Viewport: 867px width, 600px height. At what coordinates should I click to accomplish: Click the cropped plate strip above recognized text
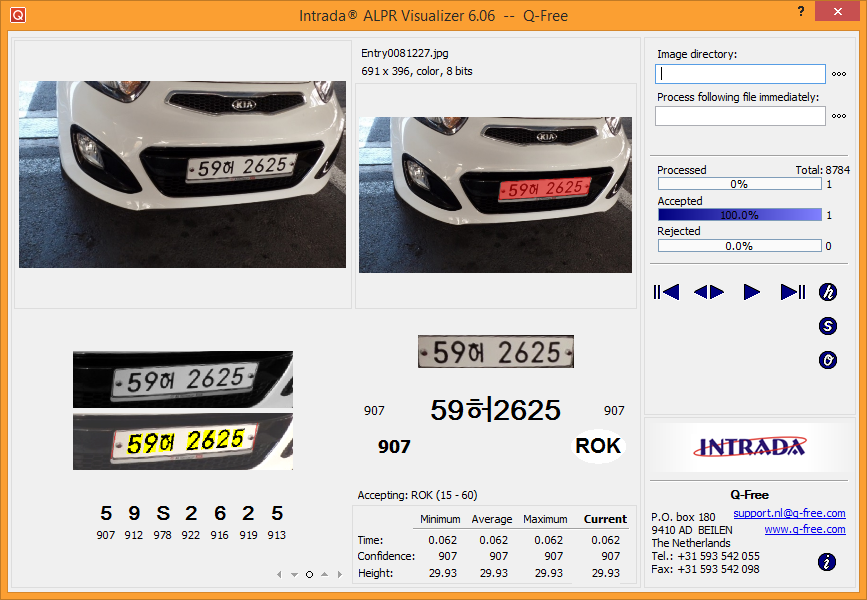[x=495, y=352]
